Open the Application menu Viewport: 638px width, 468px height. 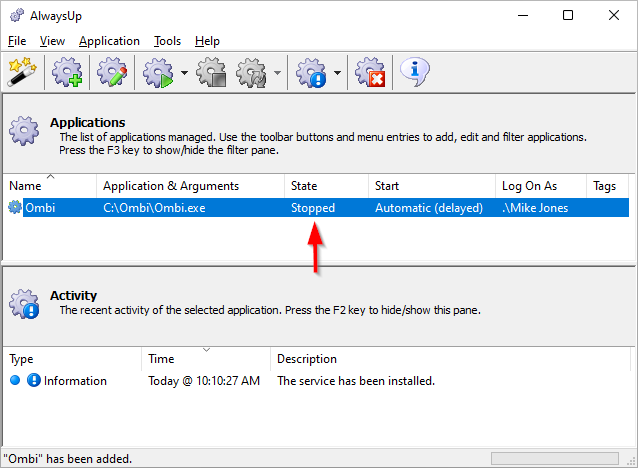pyautogui.click(x=109, y=41)
